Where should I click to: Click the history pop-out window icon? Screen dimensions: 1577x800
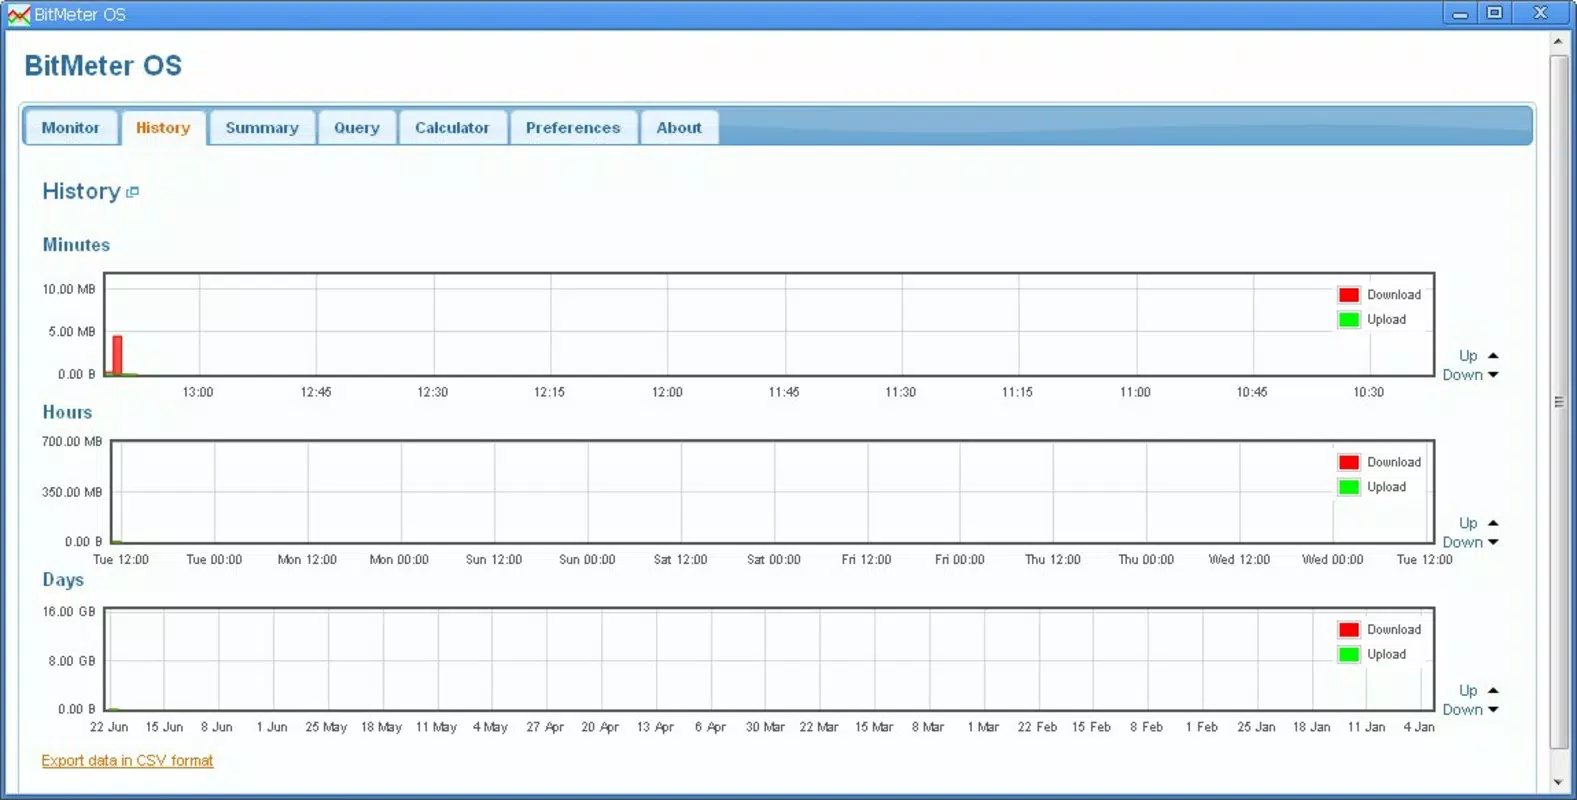pyautogui.click(x=133, y=192)
